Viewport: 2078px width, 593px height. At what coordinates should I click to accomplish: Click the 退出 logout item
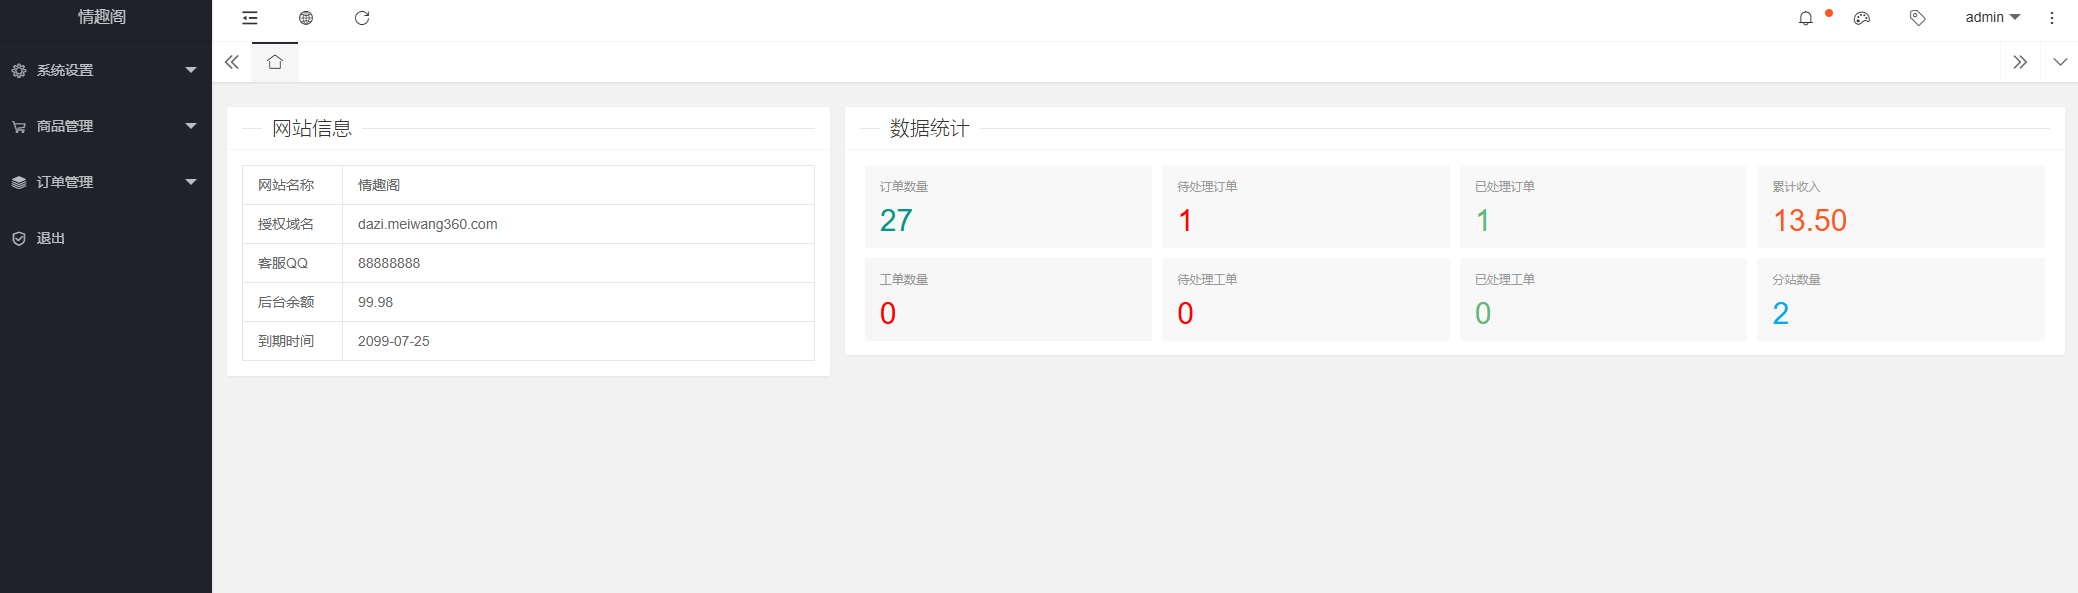105,238
